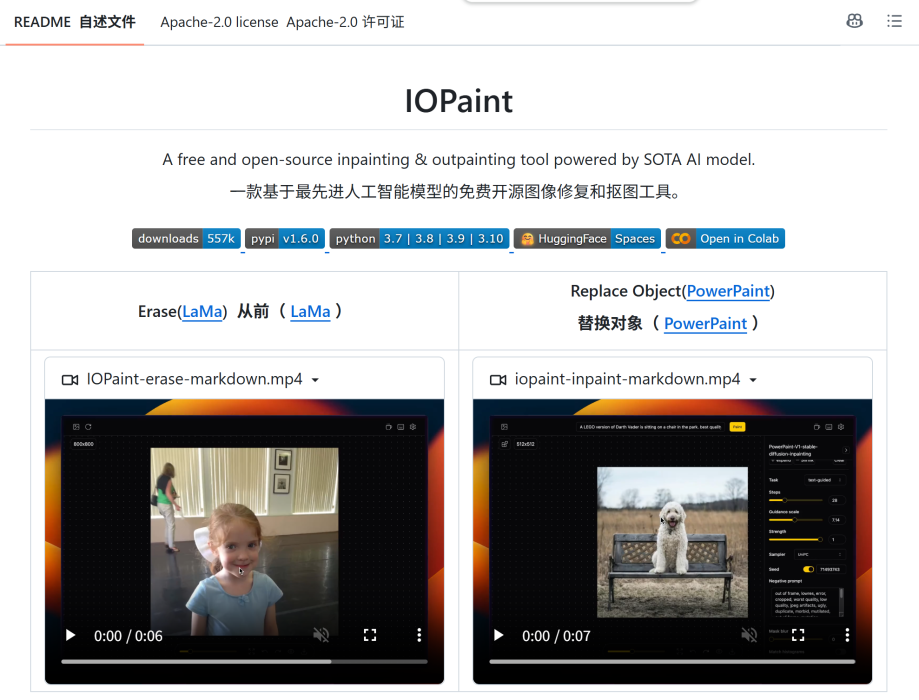
Task: Open the Copilot icon in README header
Action: point(854,22)
